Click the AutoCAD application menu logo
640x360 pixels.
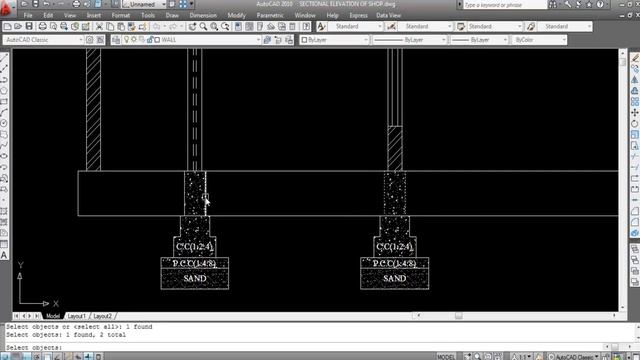6,8
